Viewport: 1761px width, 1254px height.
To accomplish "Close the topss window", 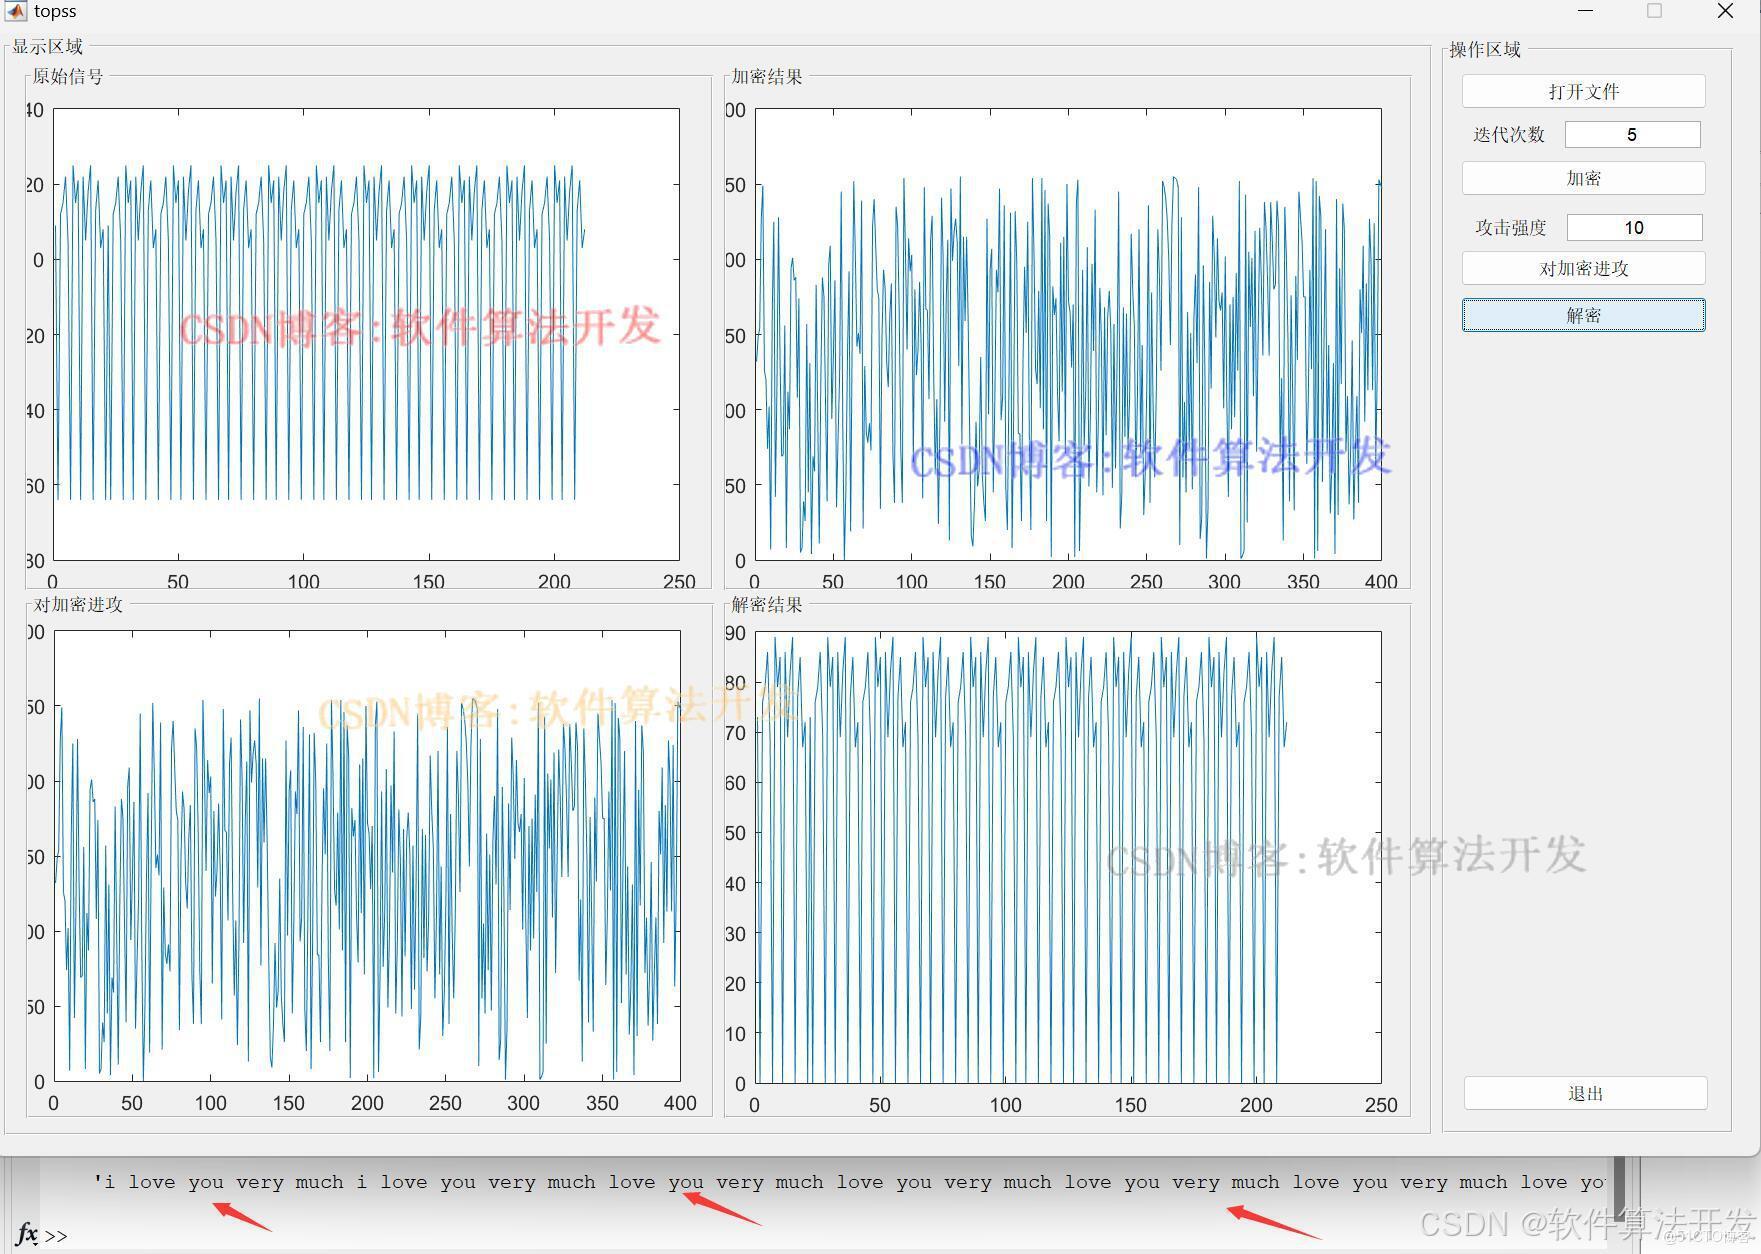I will coord(1725,11).
